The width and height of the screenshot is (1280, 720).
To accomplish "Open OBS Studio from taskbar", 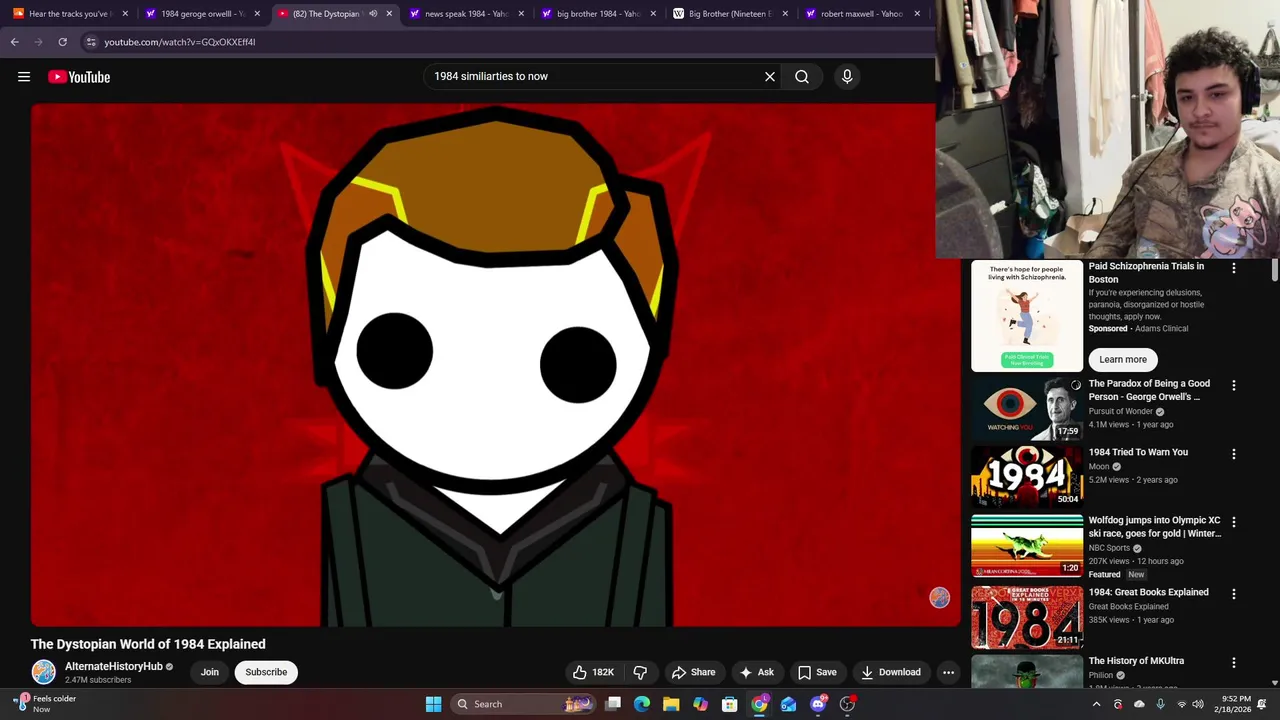I will point(847,704).
